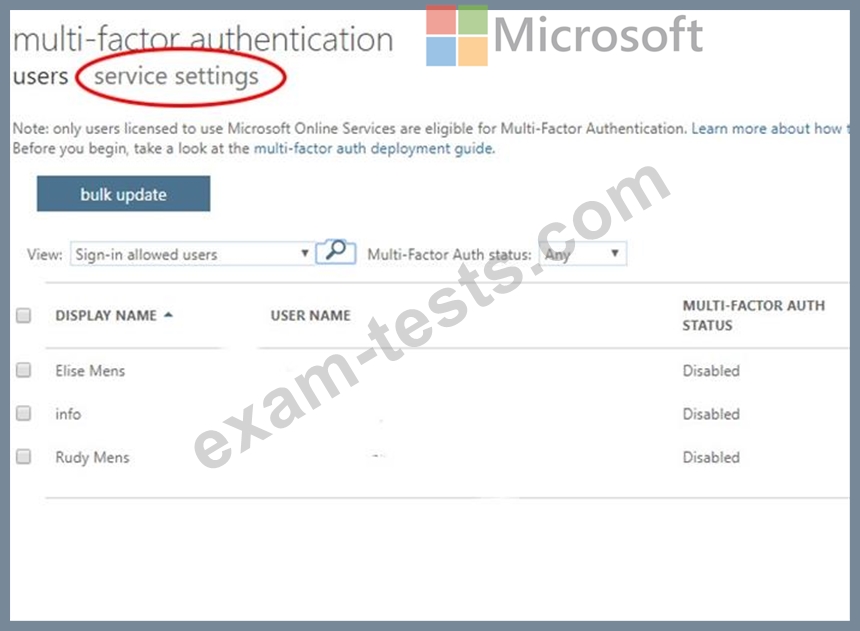The height and width of the screenshot is (631, 860).
Task: Select the info display name
Action: (68, 414)
